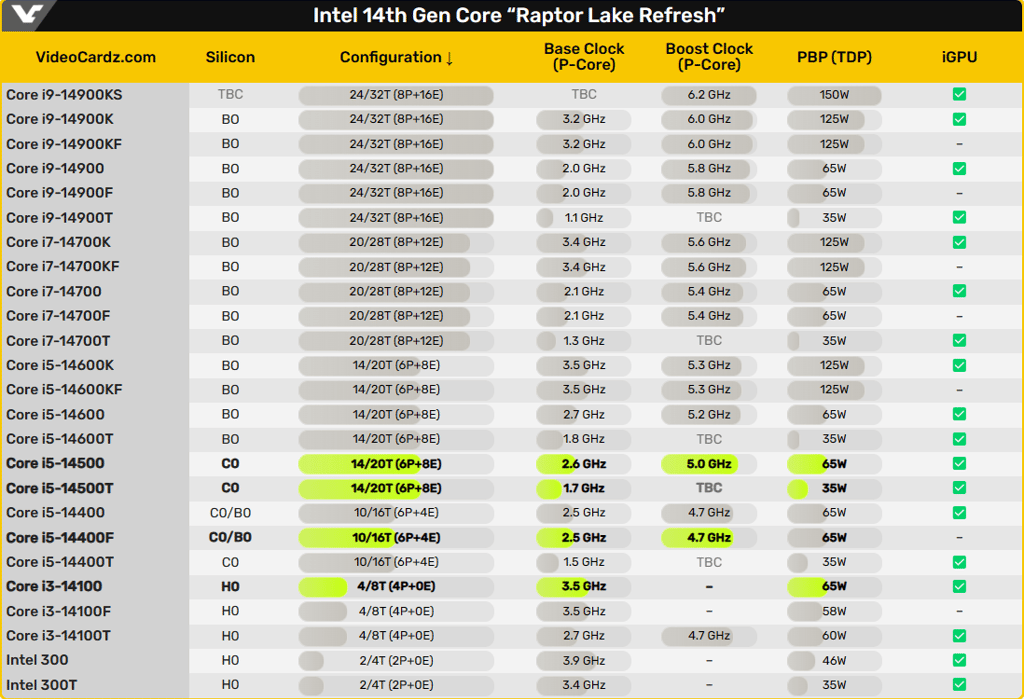Click the VideoCardz.com header label

(96, 57)
